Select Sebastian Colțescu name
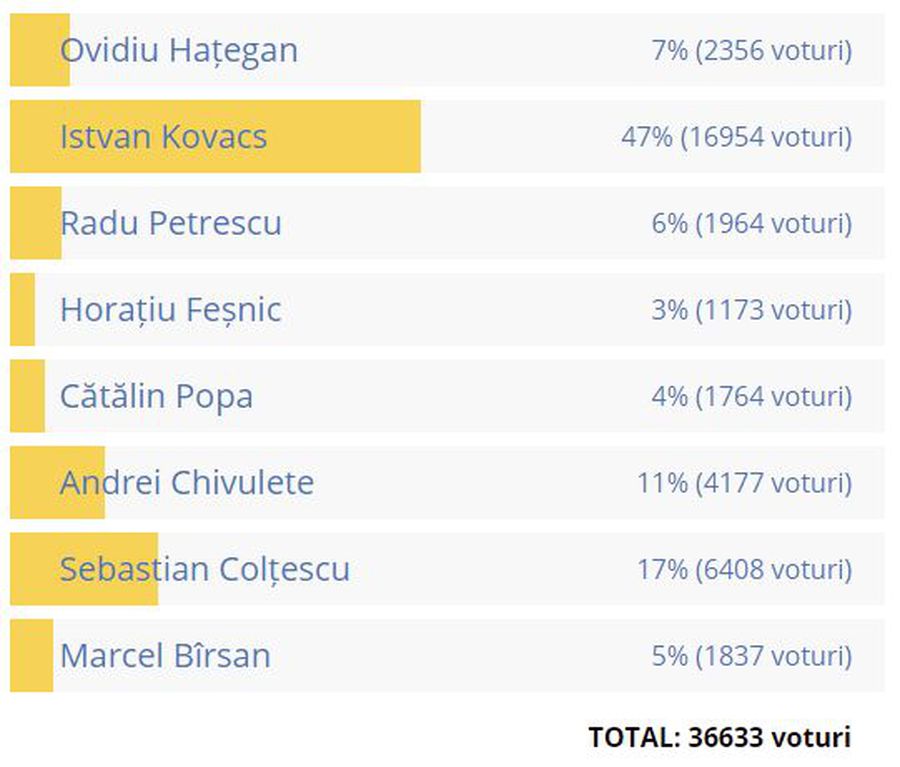 (205, 569)
